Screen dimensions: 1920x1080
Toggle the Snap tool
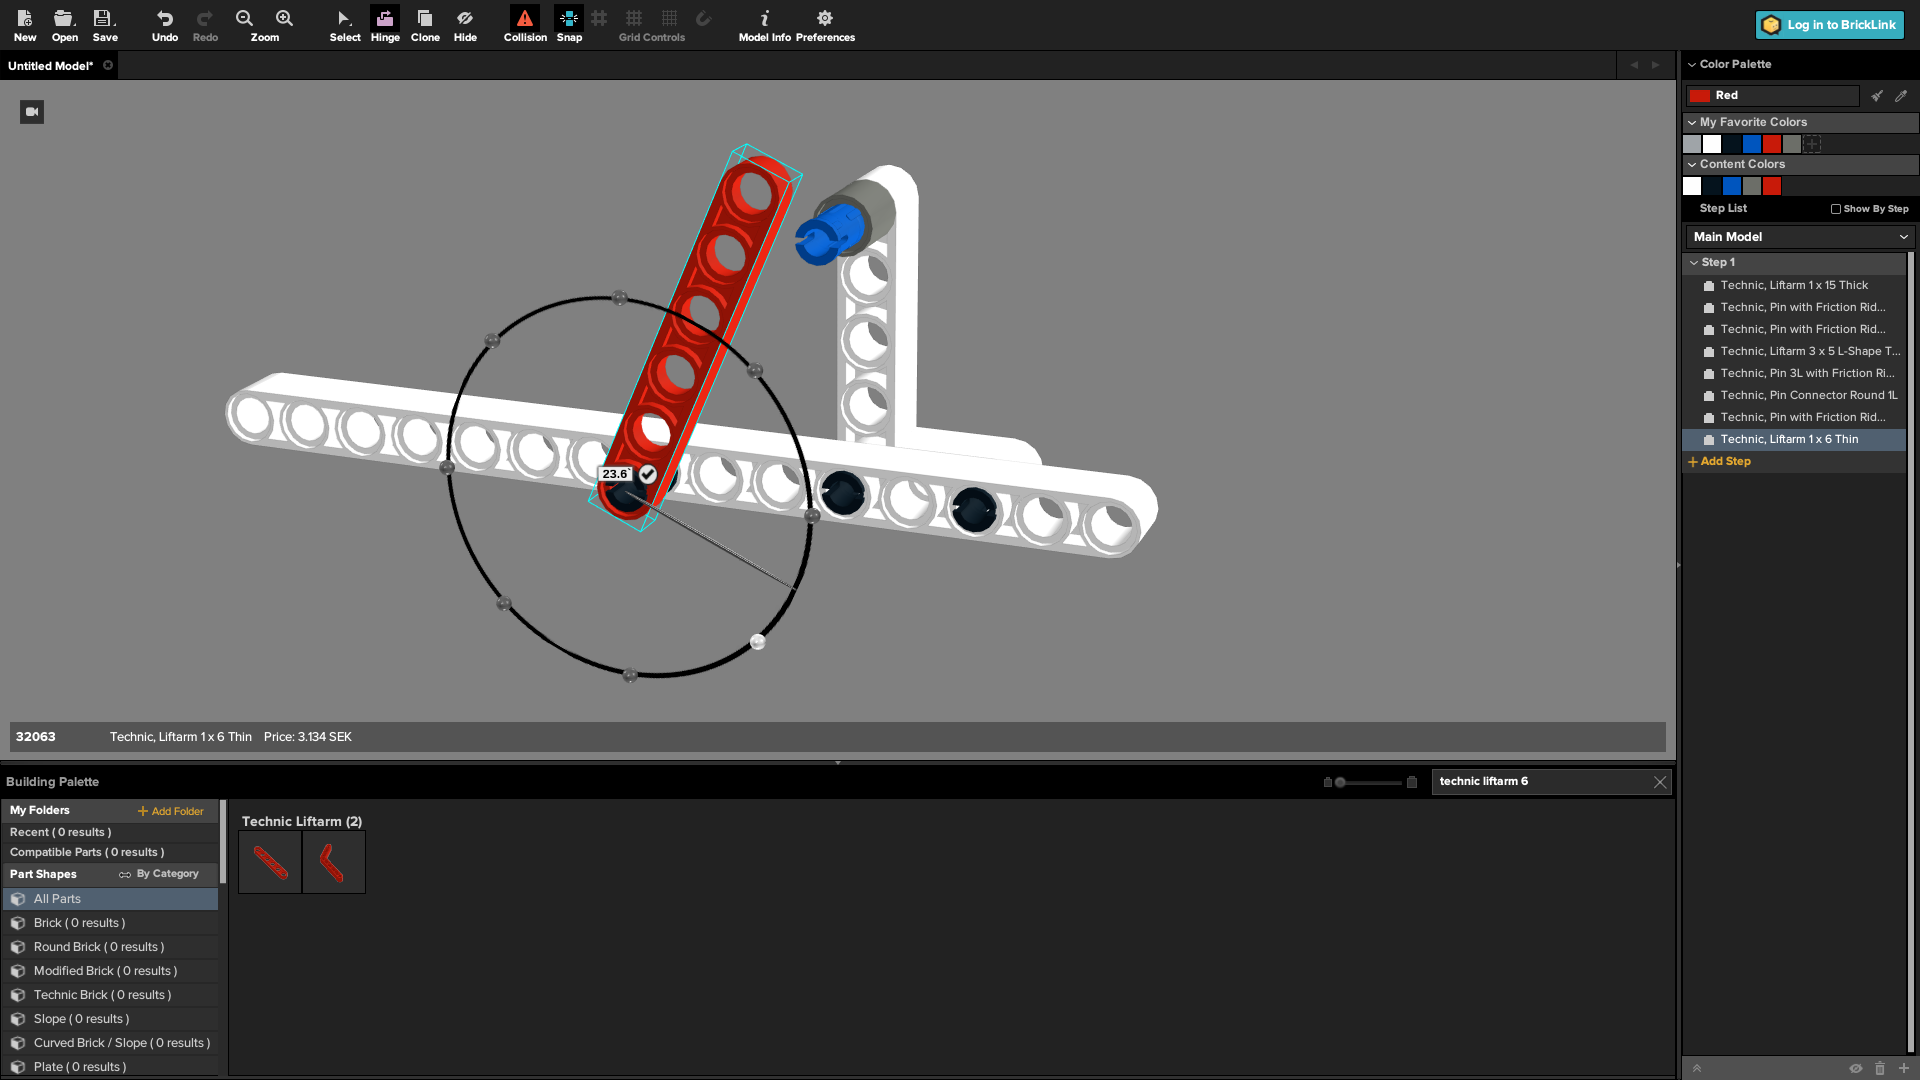[x=569, y=24]
